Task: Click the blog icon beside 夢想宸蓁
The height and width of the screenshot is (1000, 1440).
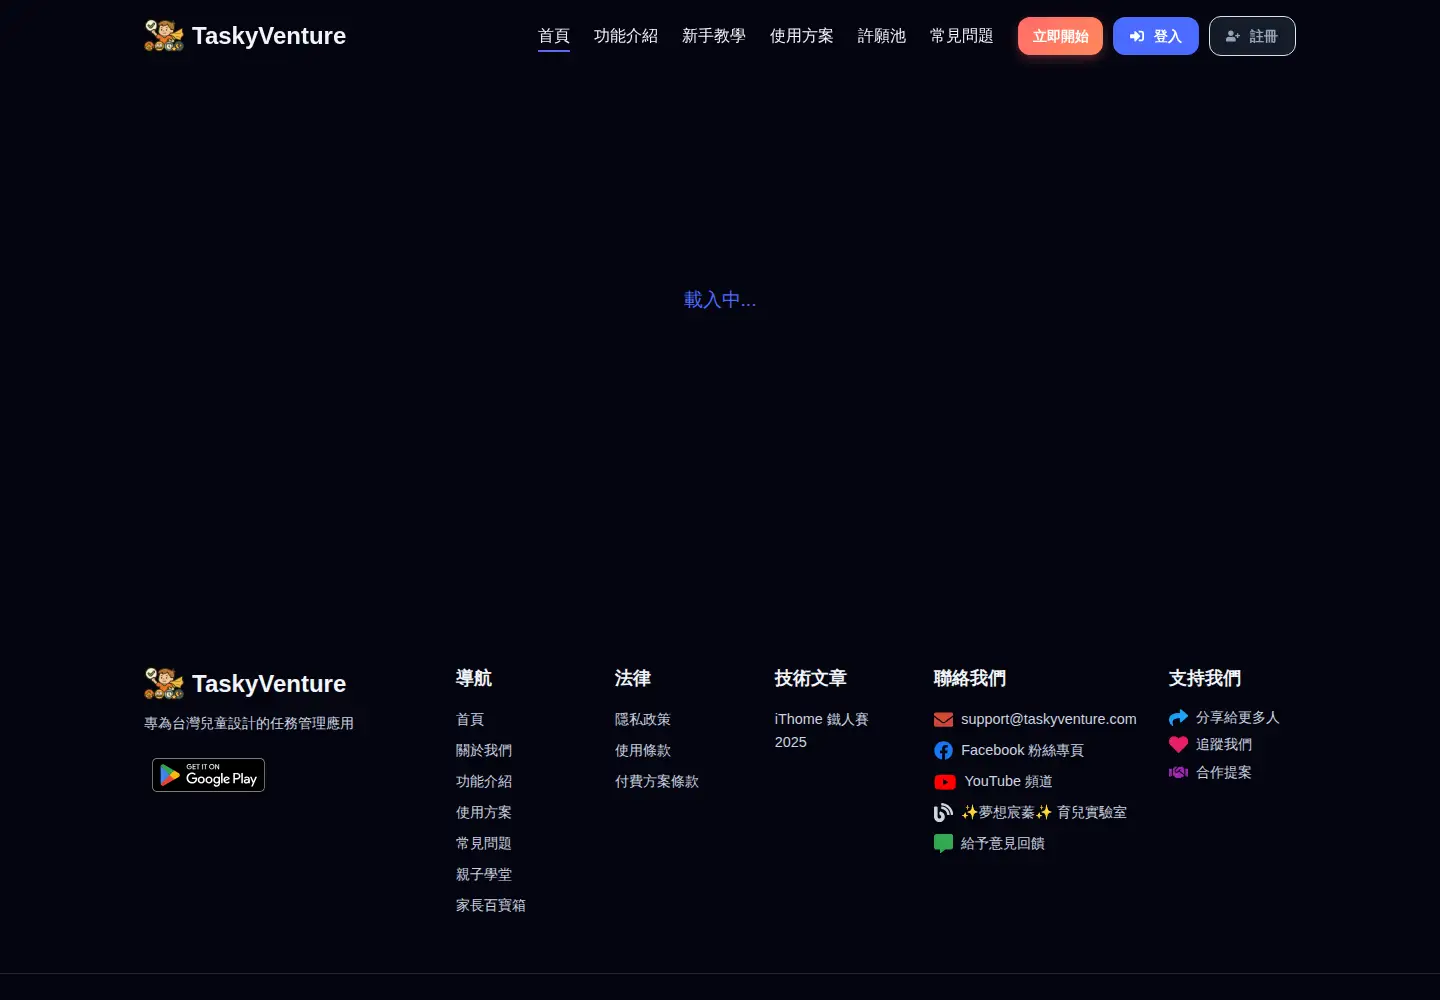Action: pyautogui.click(x=943, y=813)
